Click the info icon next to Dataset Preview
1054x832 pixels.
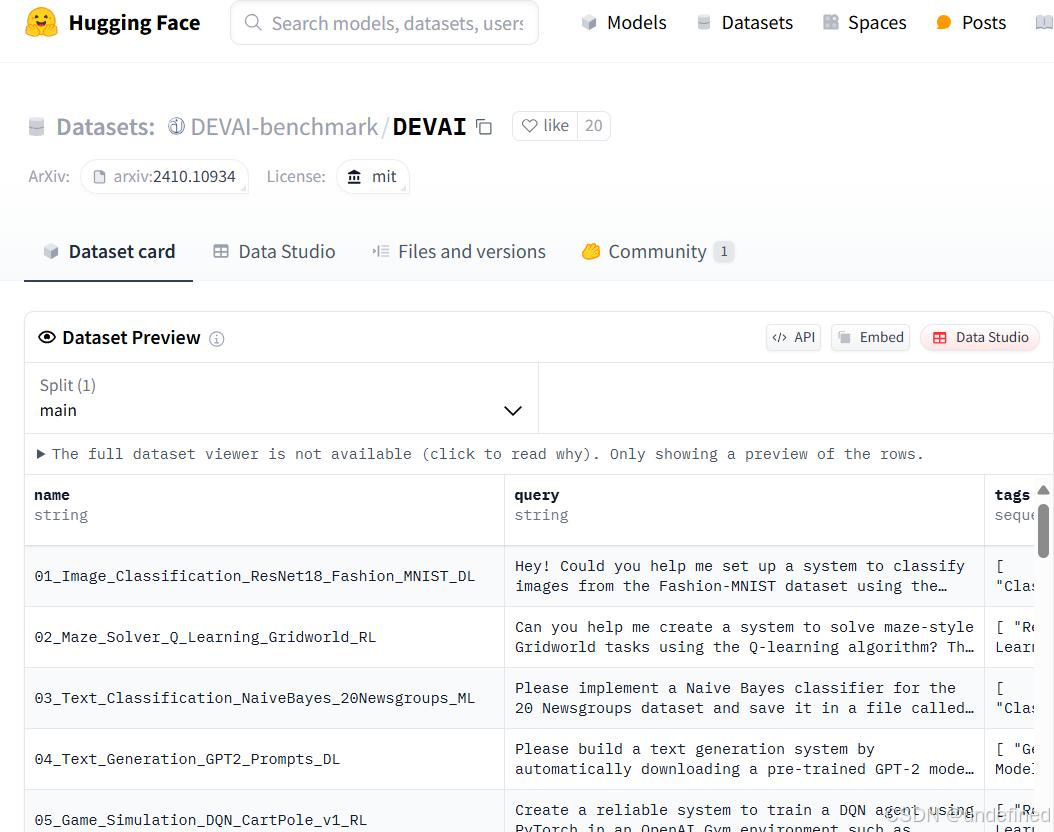point(216,339)
